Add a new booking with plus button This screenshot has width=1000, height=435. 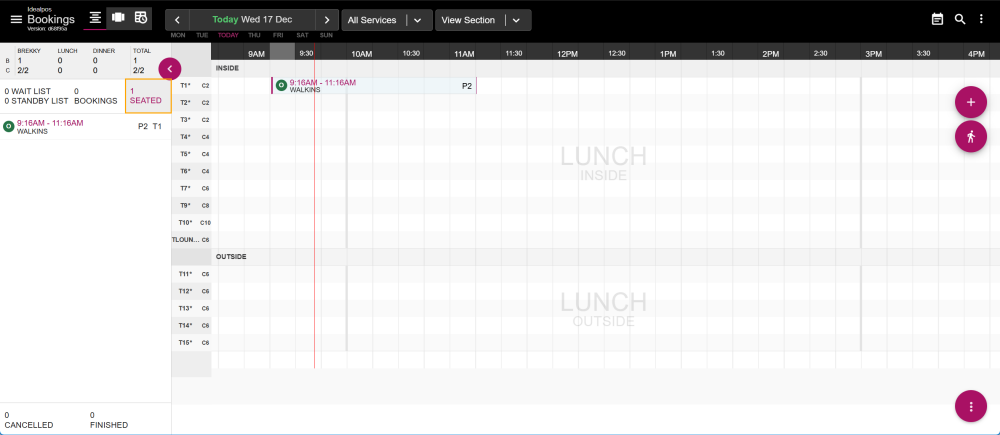(970, 103)
